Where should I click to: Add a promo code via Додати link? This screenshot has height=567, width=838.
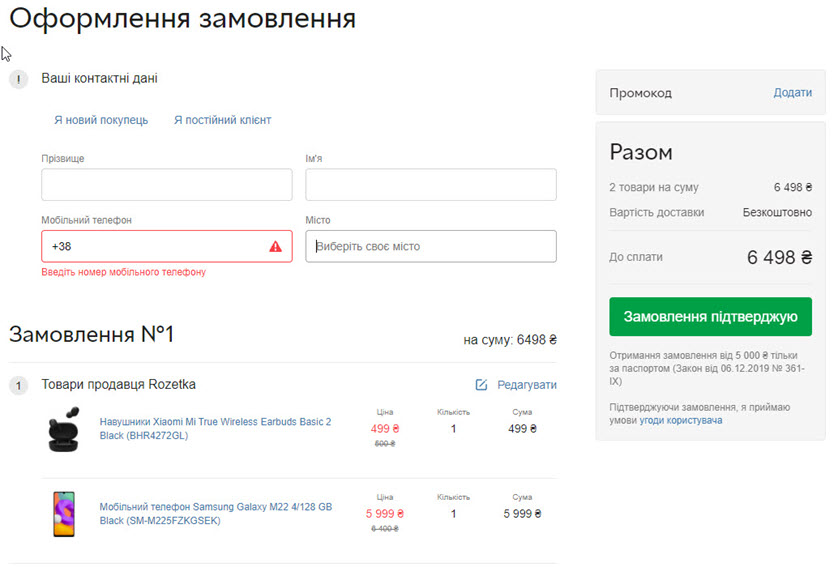point(793,92)
